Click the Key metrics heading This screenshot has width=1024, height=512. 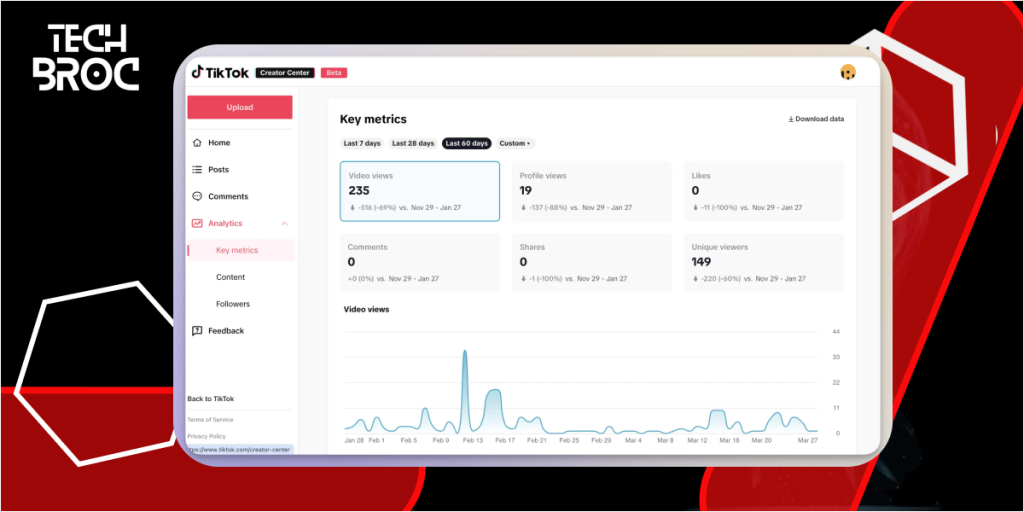coord(373,119)
